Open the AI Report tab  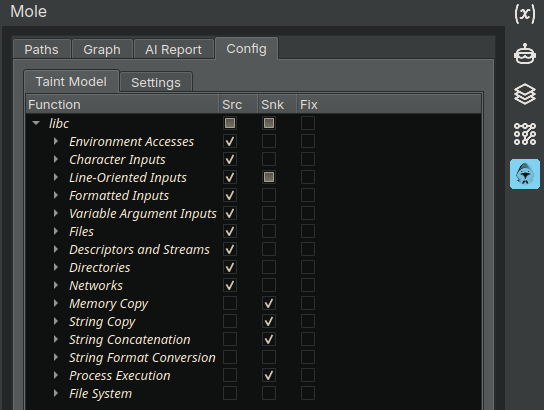[x=173, y=49]
